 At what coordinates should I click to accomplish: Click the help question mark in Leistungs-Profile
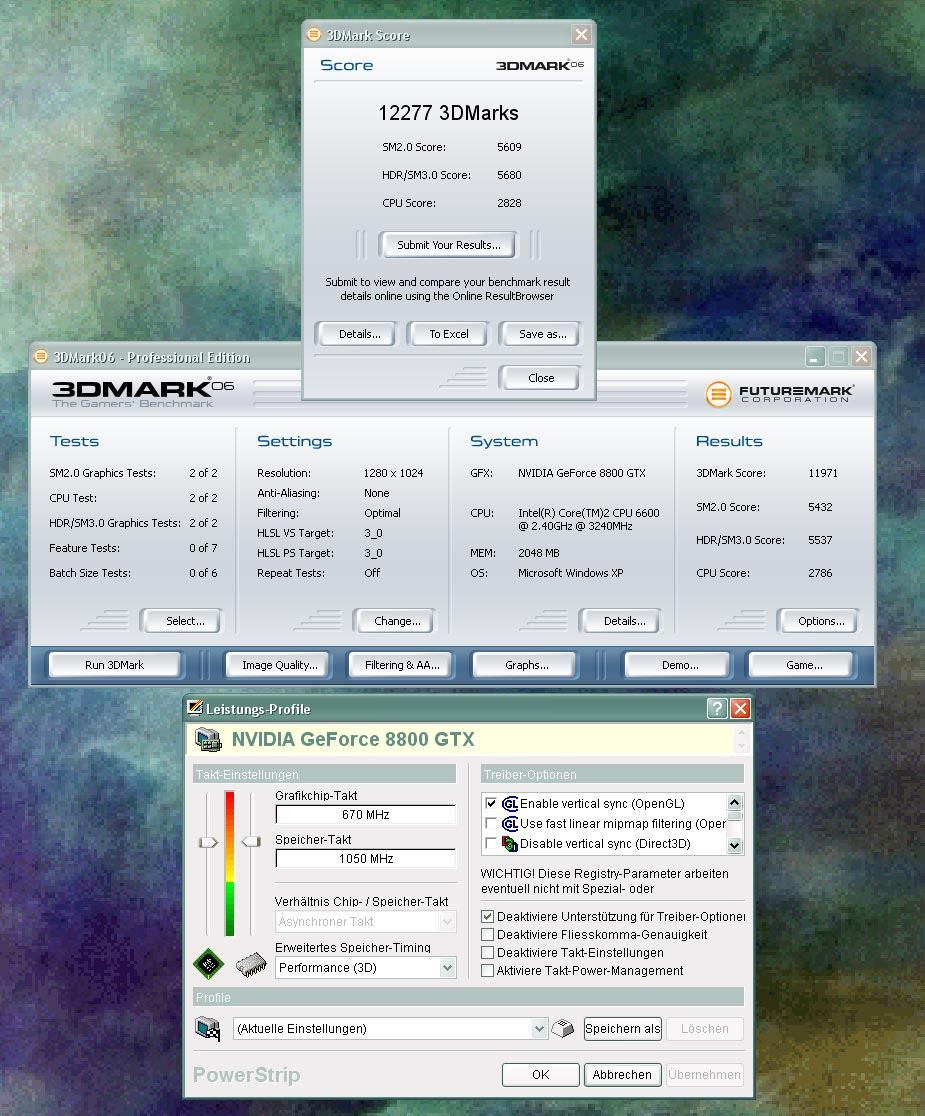[717, 708]
